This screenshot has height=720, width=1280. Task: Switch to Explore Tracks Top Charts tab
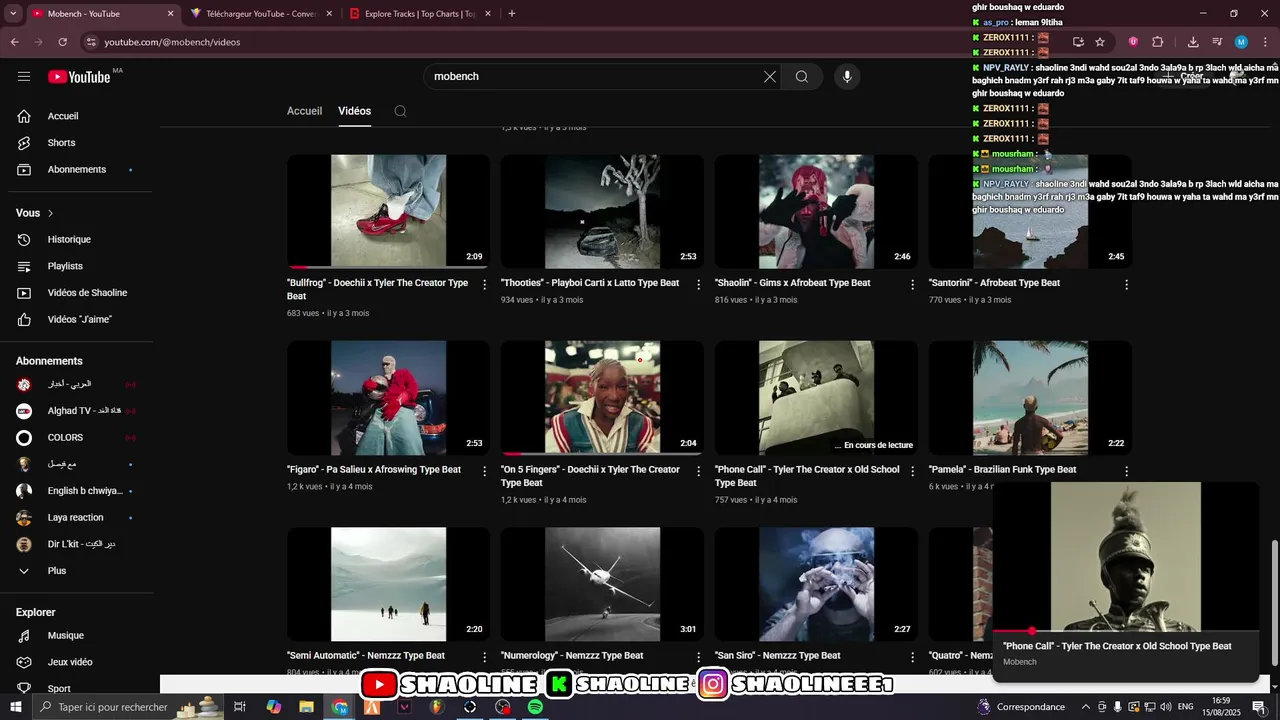pos(420,14)
